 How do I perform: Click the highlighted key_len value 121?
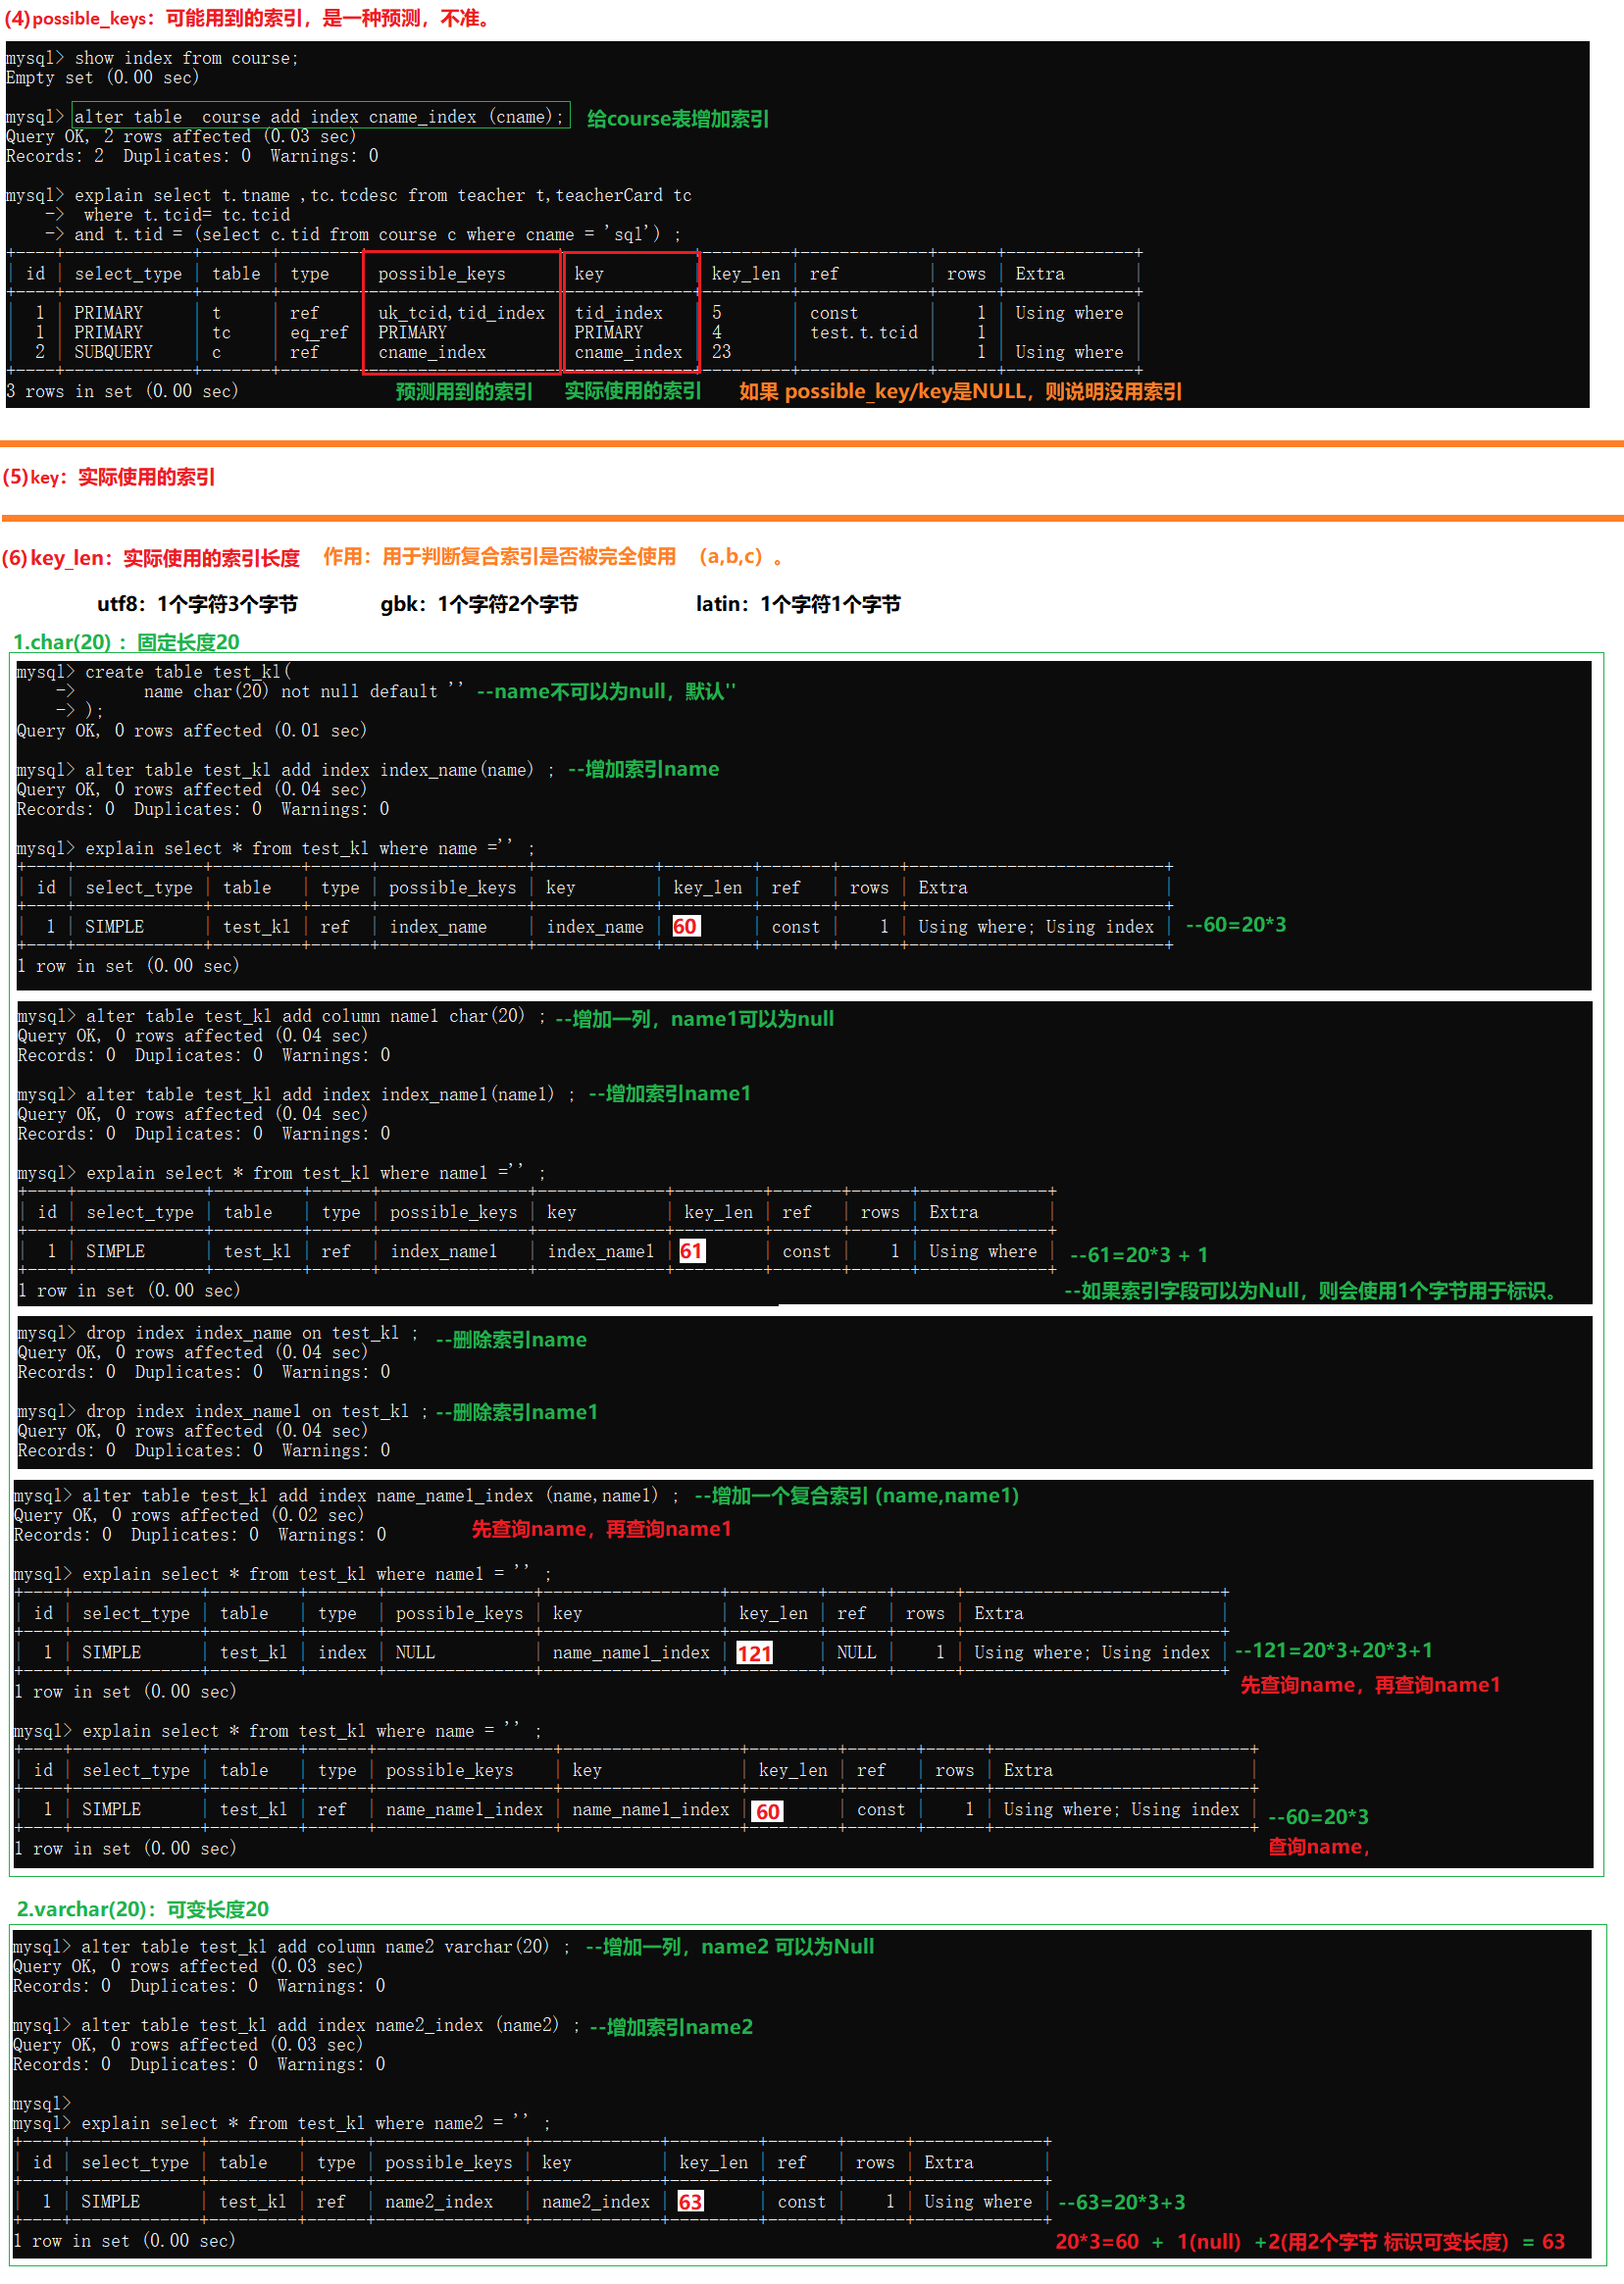[754, 1653]
